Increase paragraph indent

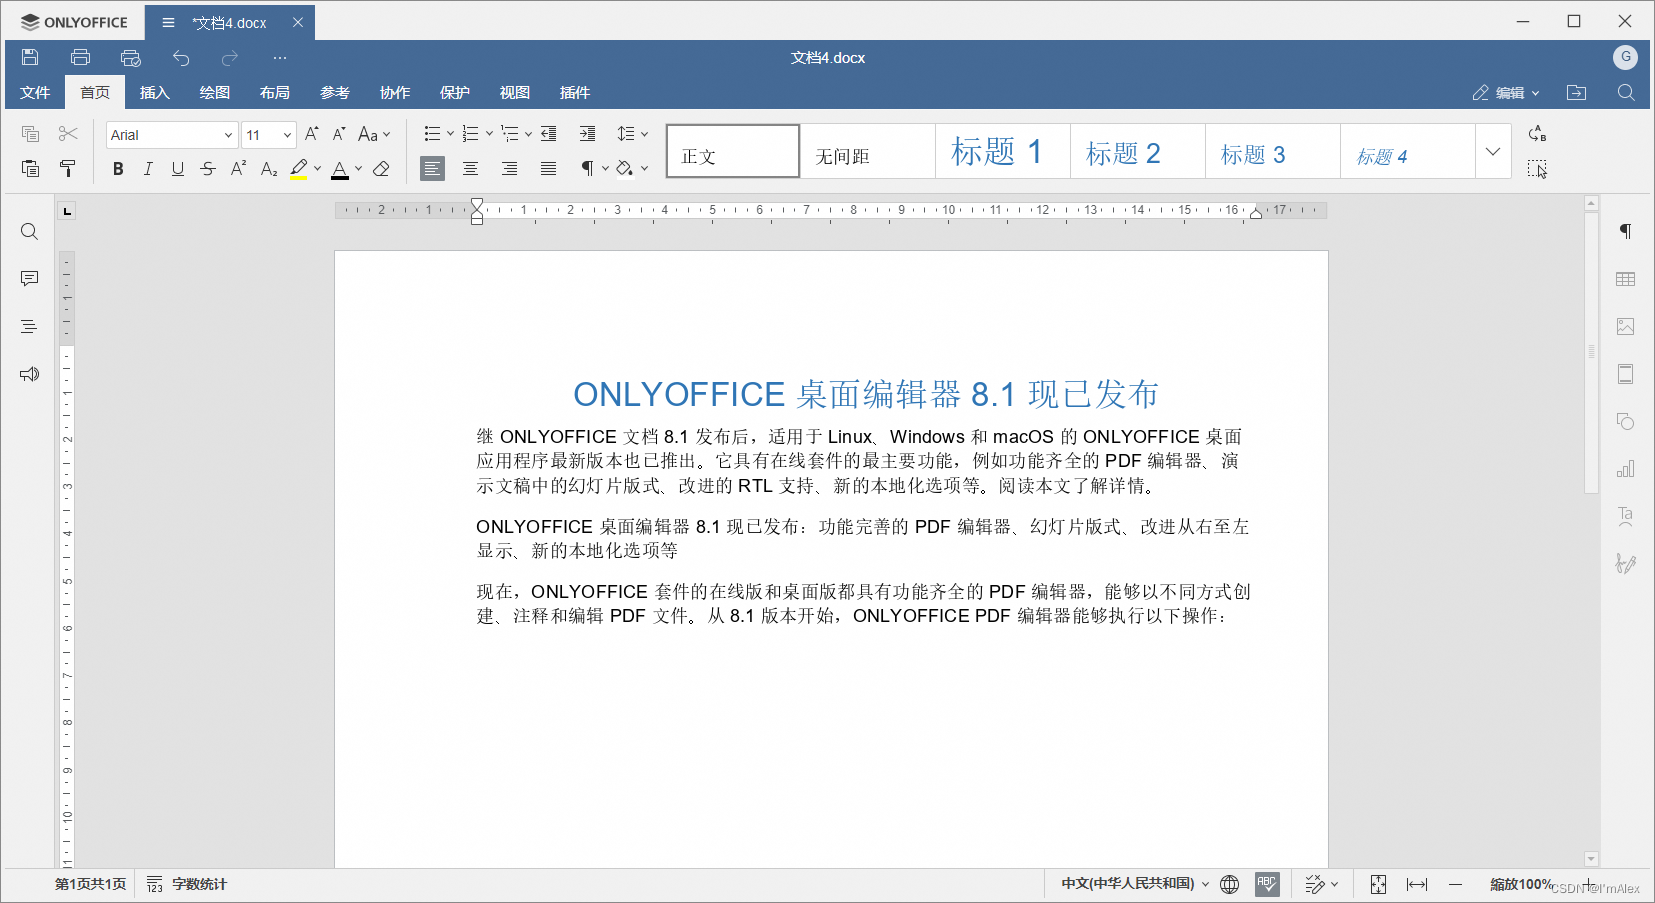(587, 134)
